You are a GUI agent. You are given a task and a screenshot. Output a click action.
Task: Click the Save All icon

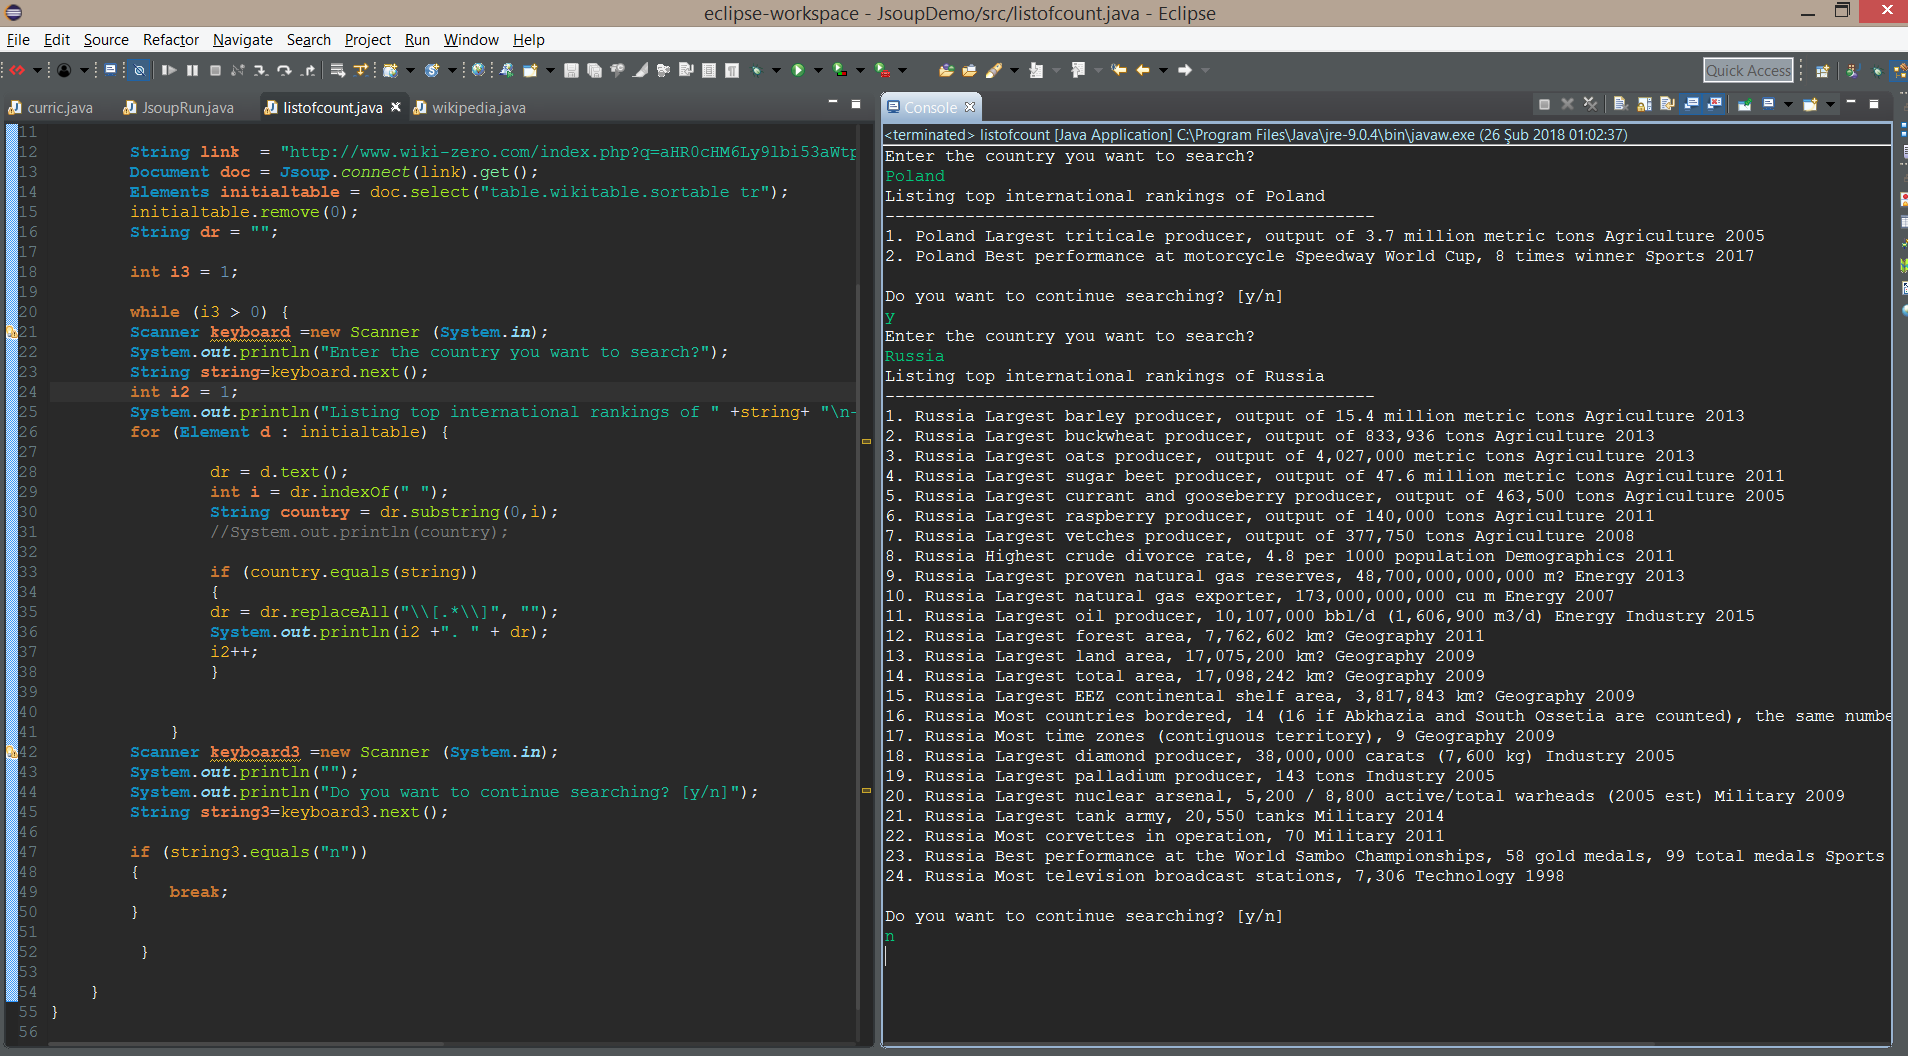594,70
